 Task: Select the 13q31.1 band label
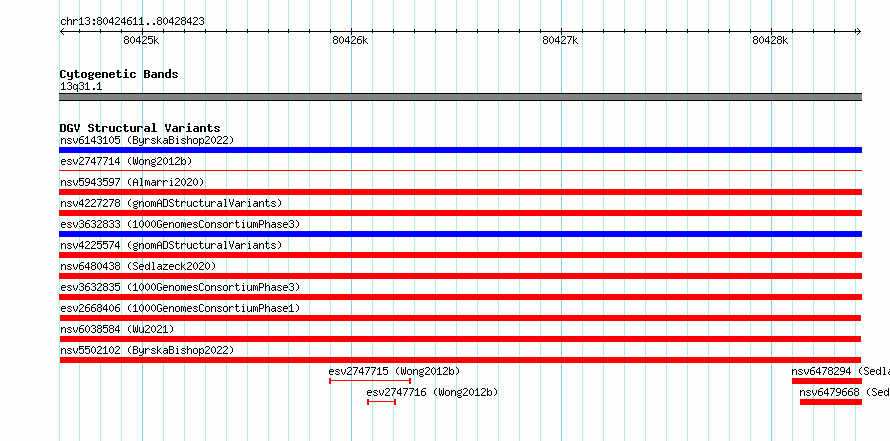81,87
